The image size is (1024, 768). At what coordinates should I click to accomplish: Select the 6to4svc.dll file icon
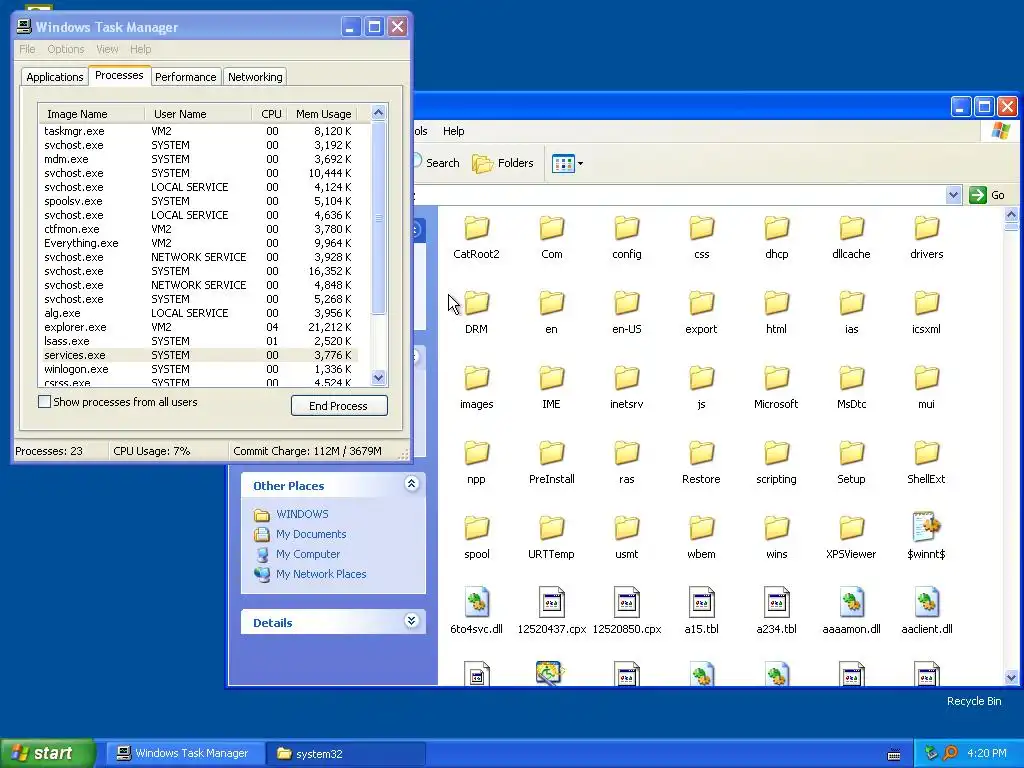pos(477,602)
